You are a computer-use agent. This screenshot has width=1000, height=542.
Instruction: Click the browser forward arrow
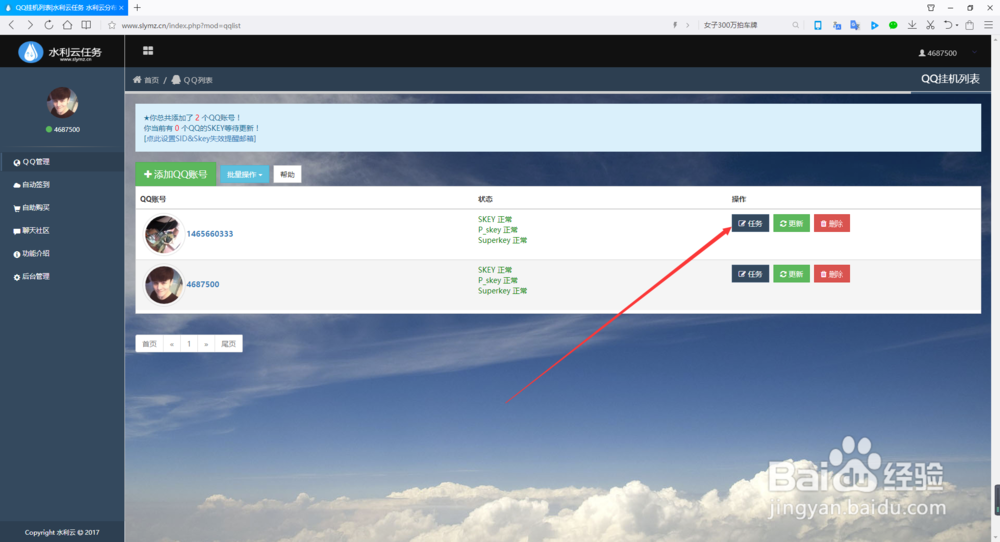pyautogui.click(x=30, y=25)
